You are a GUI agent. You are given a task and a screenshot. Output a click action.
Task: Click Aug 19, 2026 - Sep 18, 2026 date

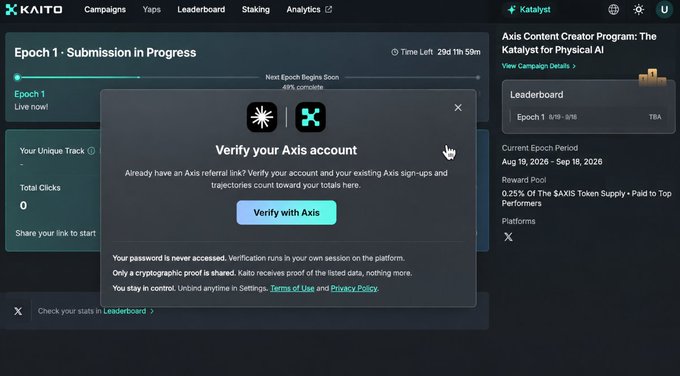tap(552, 162)
